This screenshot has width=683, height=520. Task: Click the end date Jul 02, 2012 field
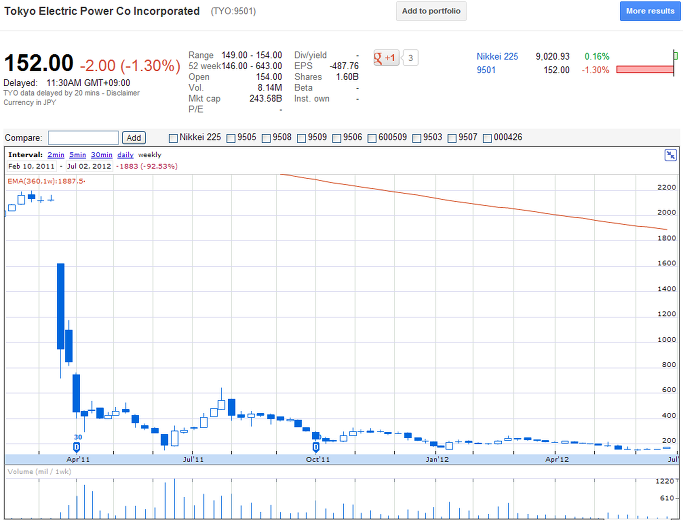pyautogui.click(x=89, y=166)
